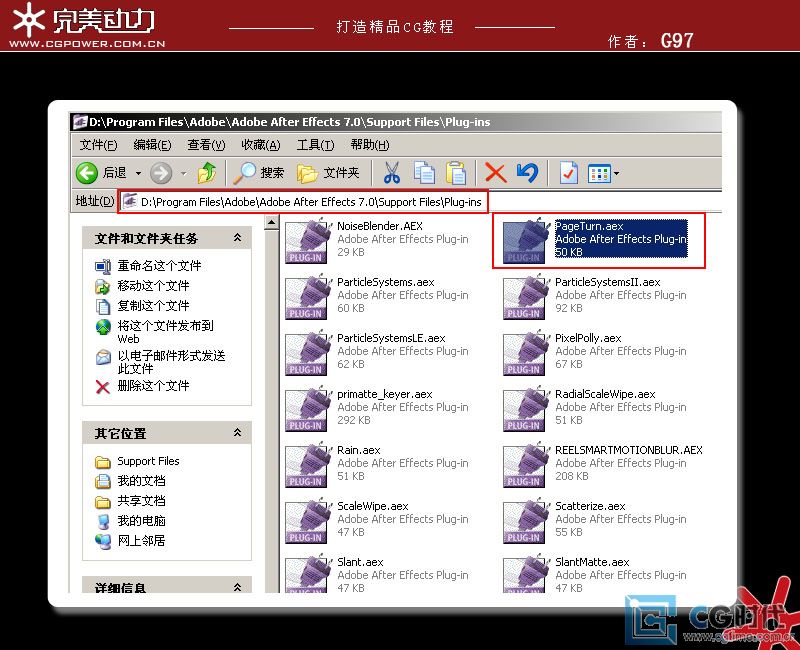This screenshot has width=800, height=650.
Task: Open the Forward button history dropdown arrow
Action: pyautogui.click(x=184, y=173)
